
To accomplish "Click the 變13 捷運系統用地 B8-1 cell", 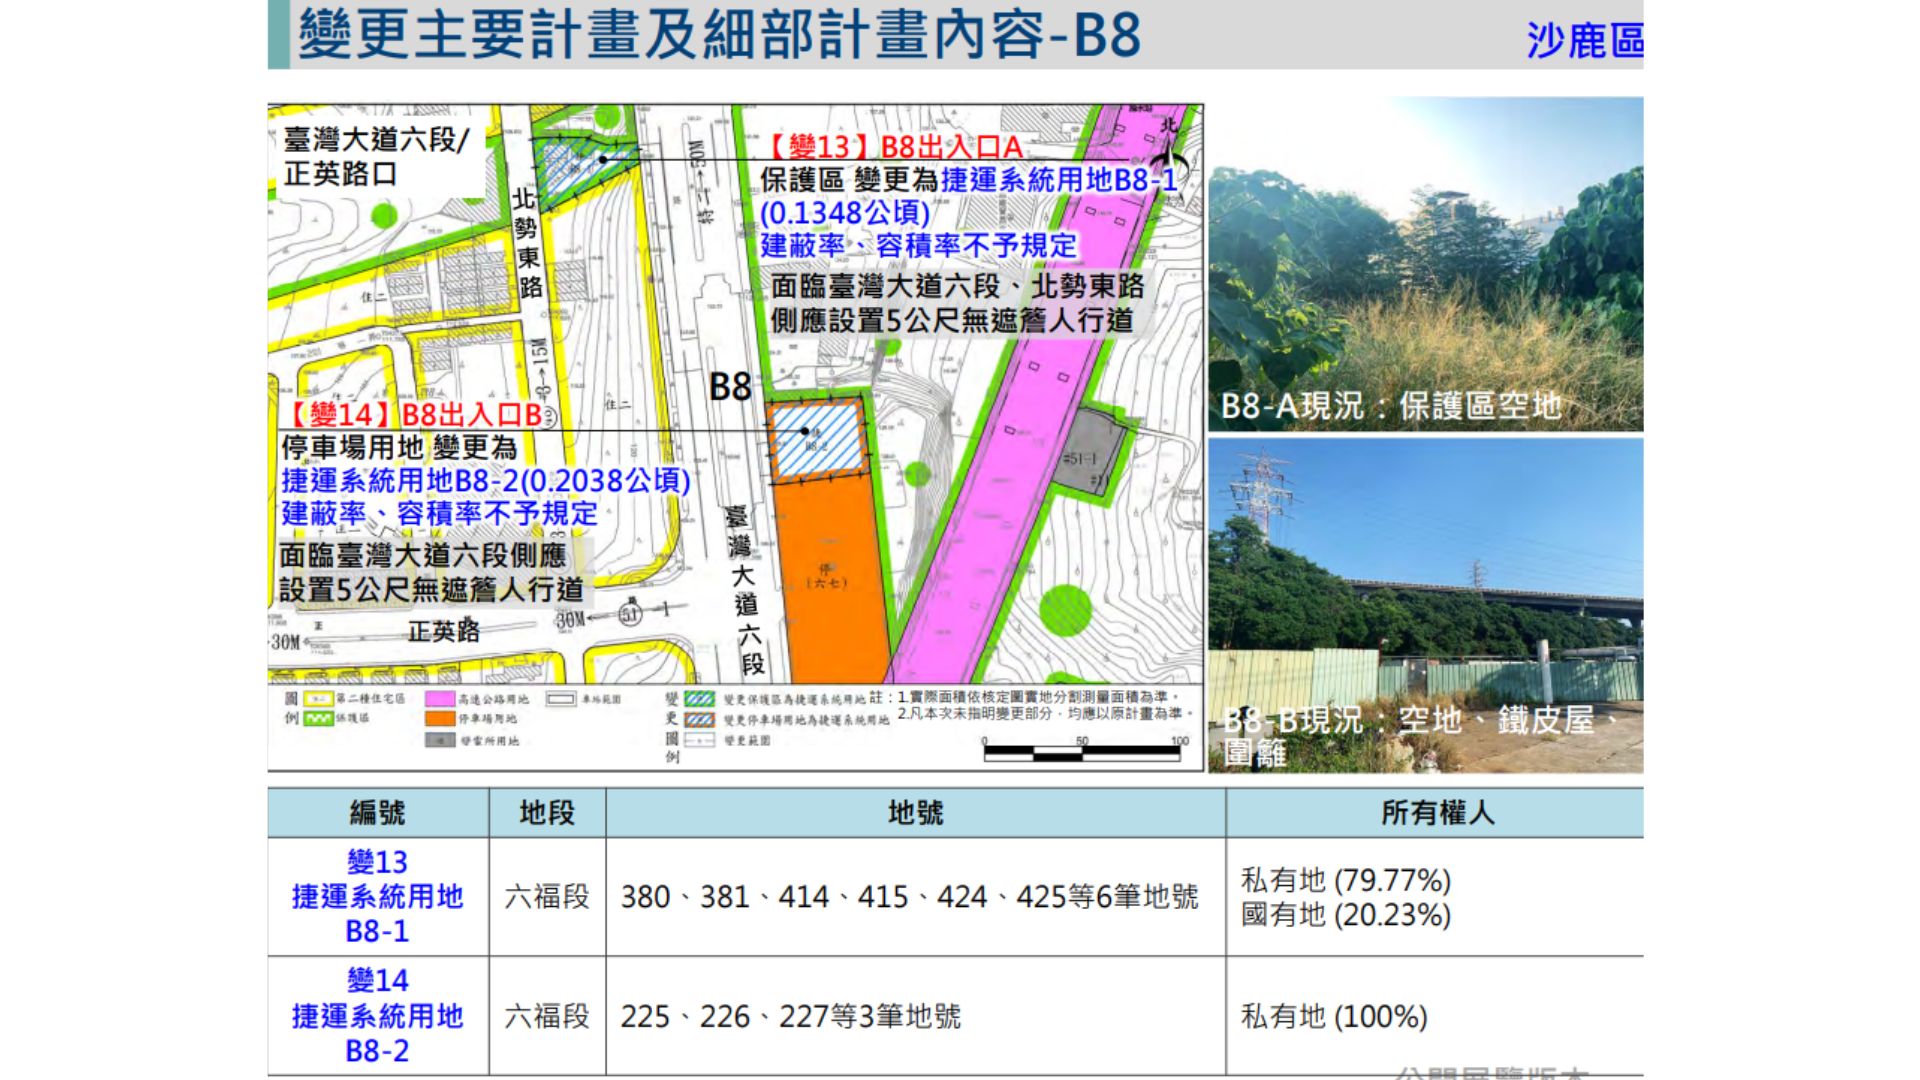I will (x=378, y=896).
